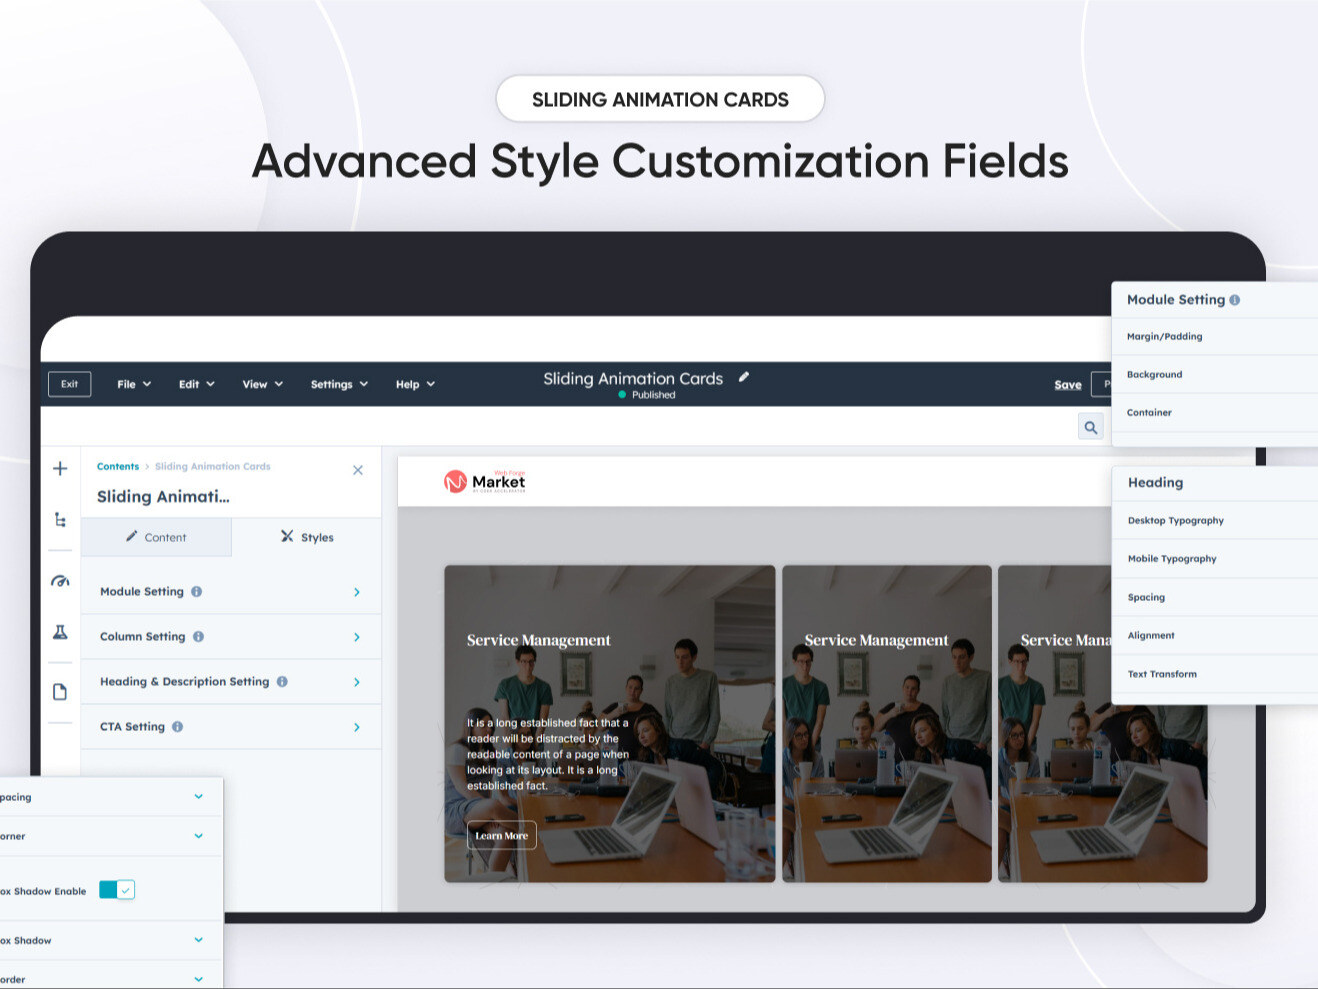Click the Learn More button on the card
Viewport: 1318px width, 989px height.
click(x=501, y=834)
